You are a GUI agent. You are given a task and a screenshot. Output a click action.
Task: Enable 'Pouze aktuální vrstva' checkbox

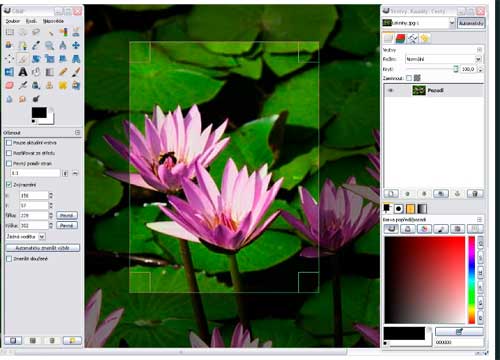[x=9, y=143]
